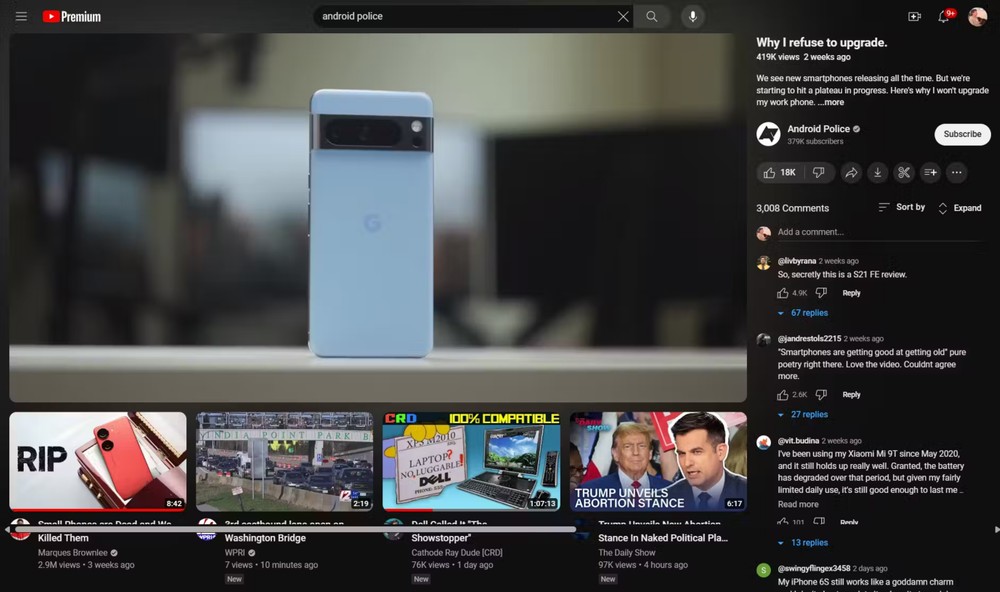The width and height of the screenshot is (1000, 592).
Task: Like @livbyrana's comment
Action: pyautogui.click(x=783, y=293)
